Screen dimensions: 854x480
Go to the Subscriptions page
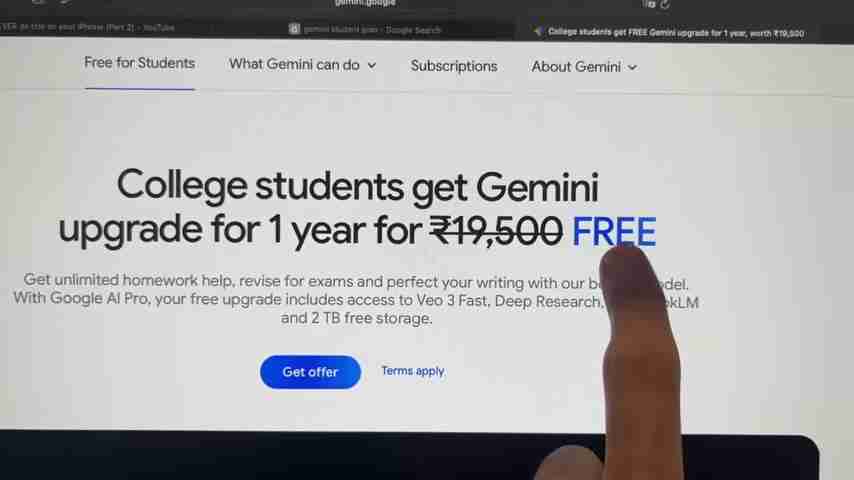[454, 66]
